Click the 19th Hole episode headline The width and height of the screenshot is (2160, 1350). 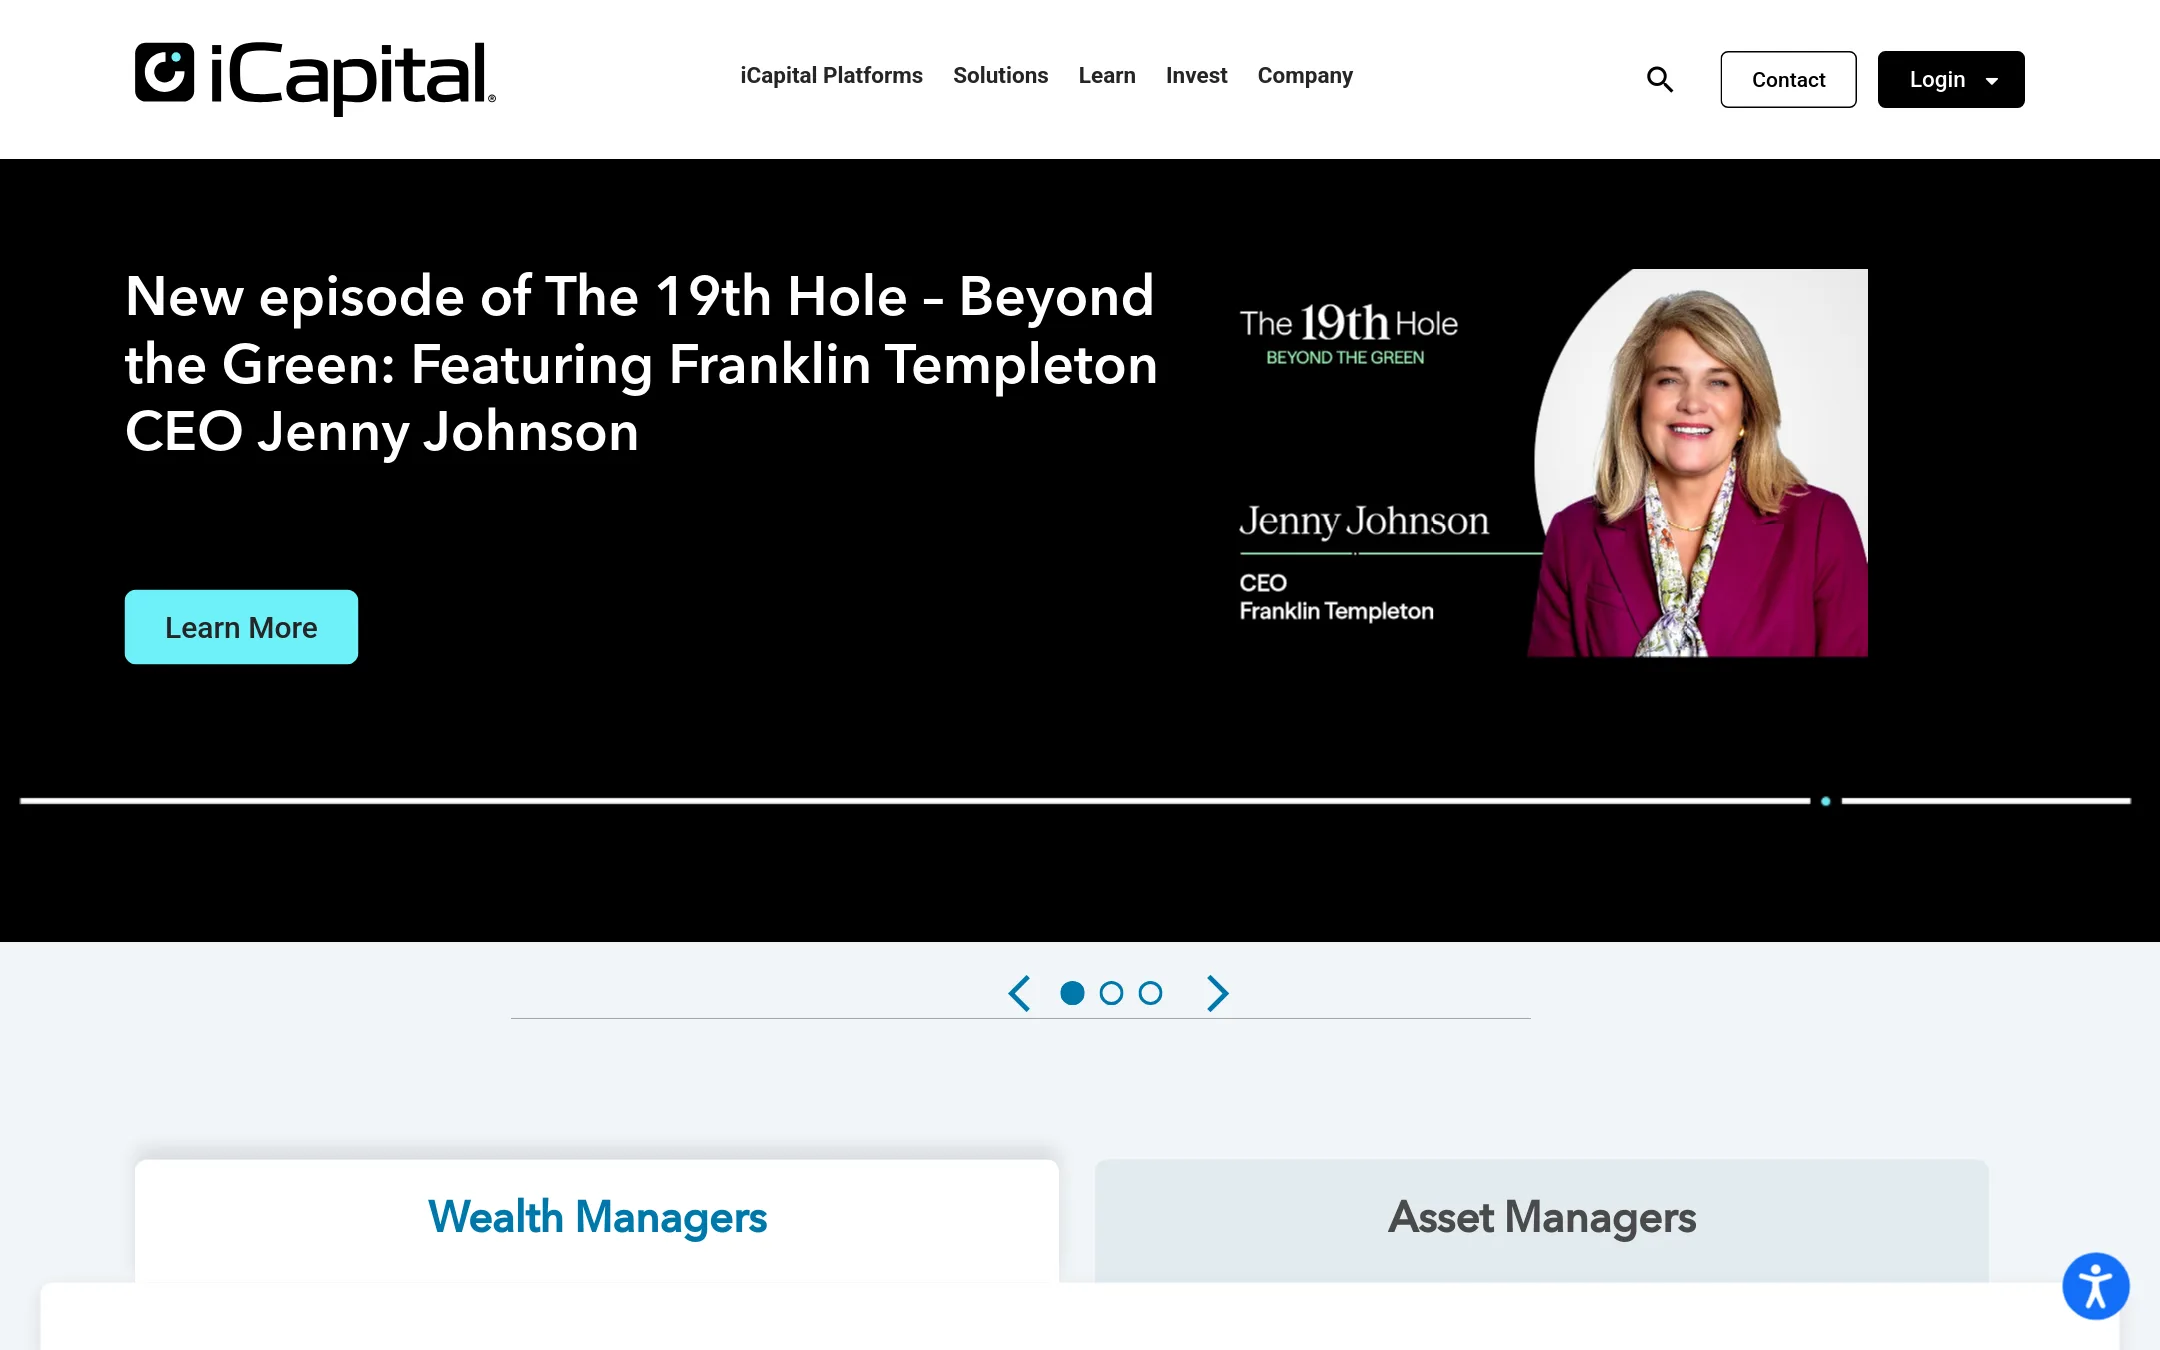641,364
